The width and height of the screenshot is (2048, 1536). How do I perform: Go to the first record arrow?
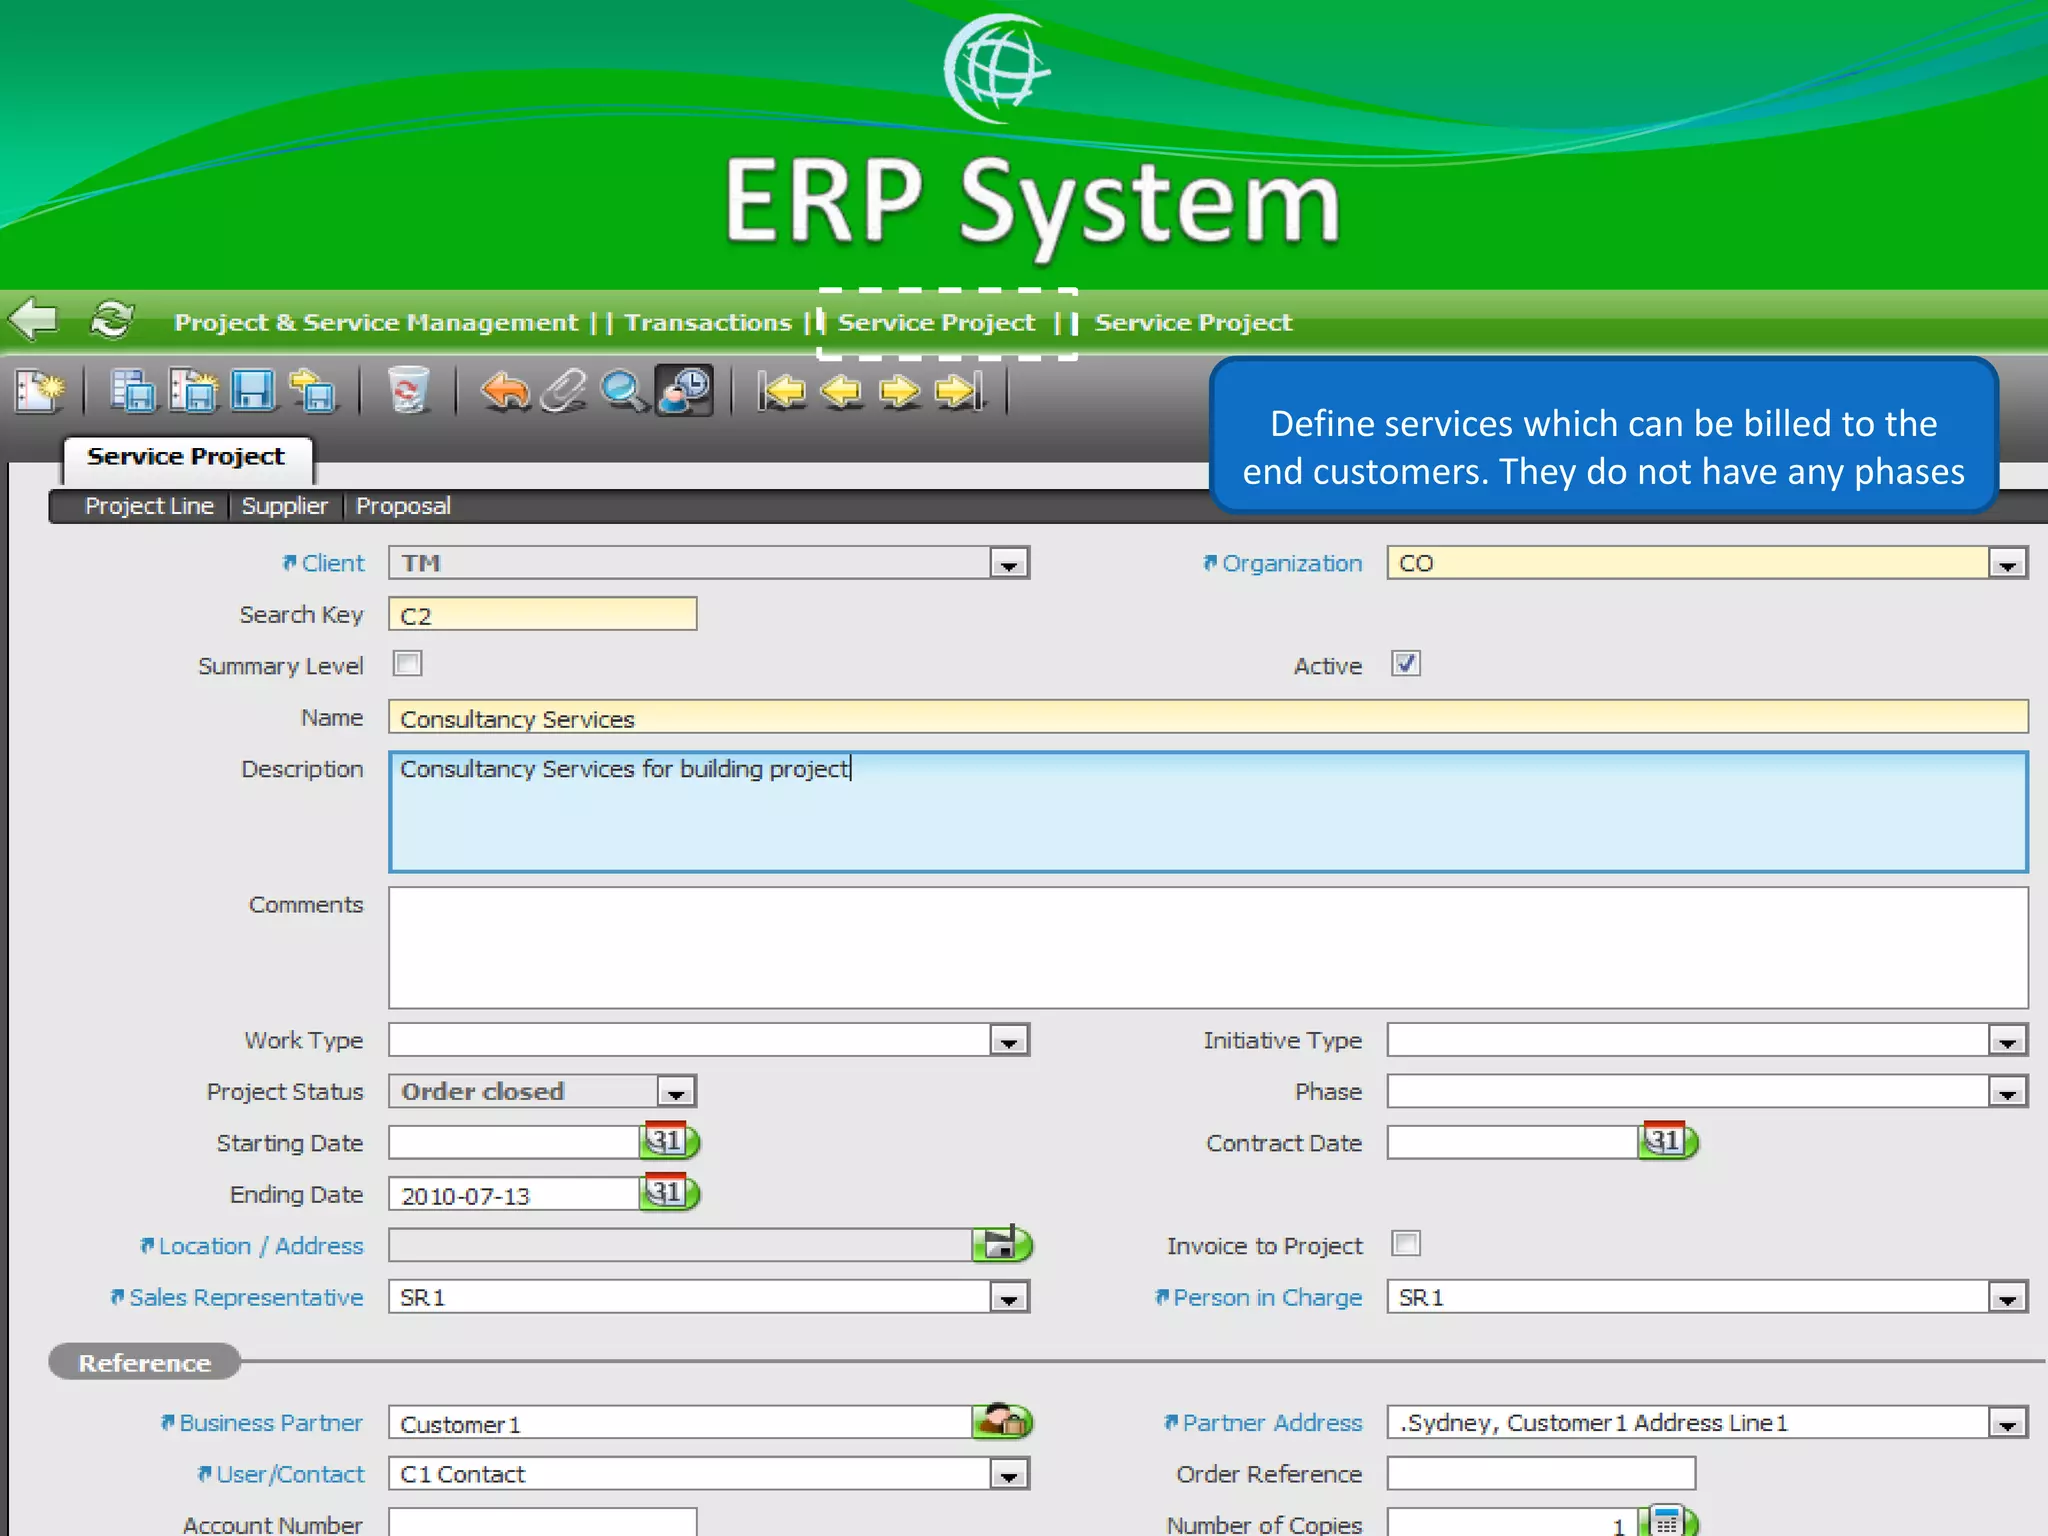781,391
